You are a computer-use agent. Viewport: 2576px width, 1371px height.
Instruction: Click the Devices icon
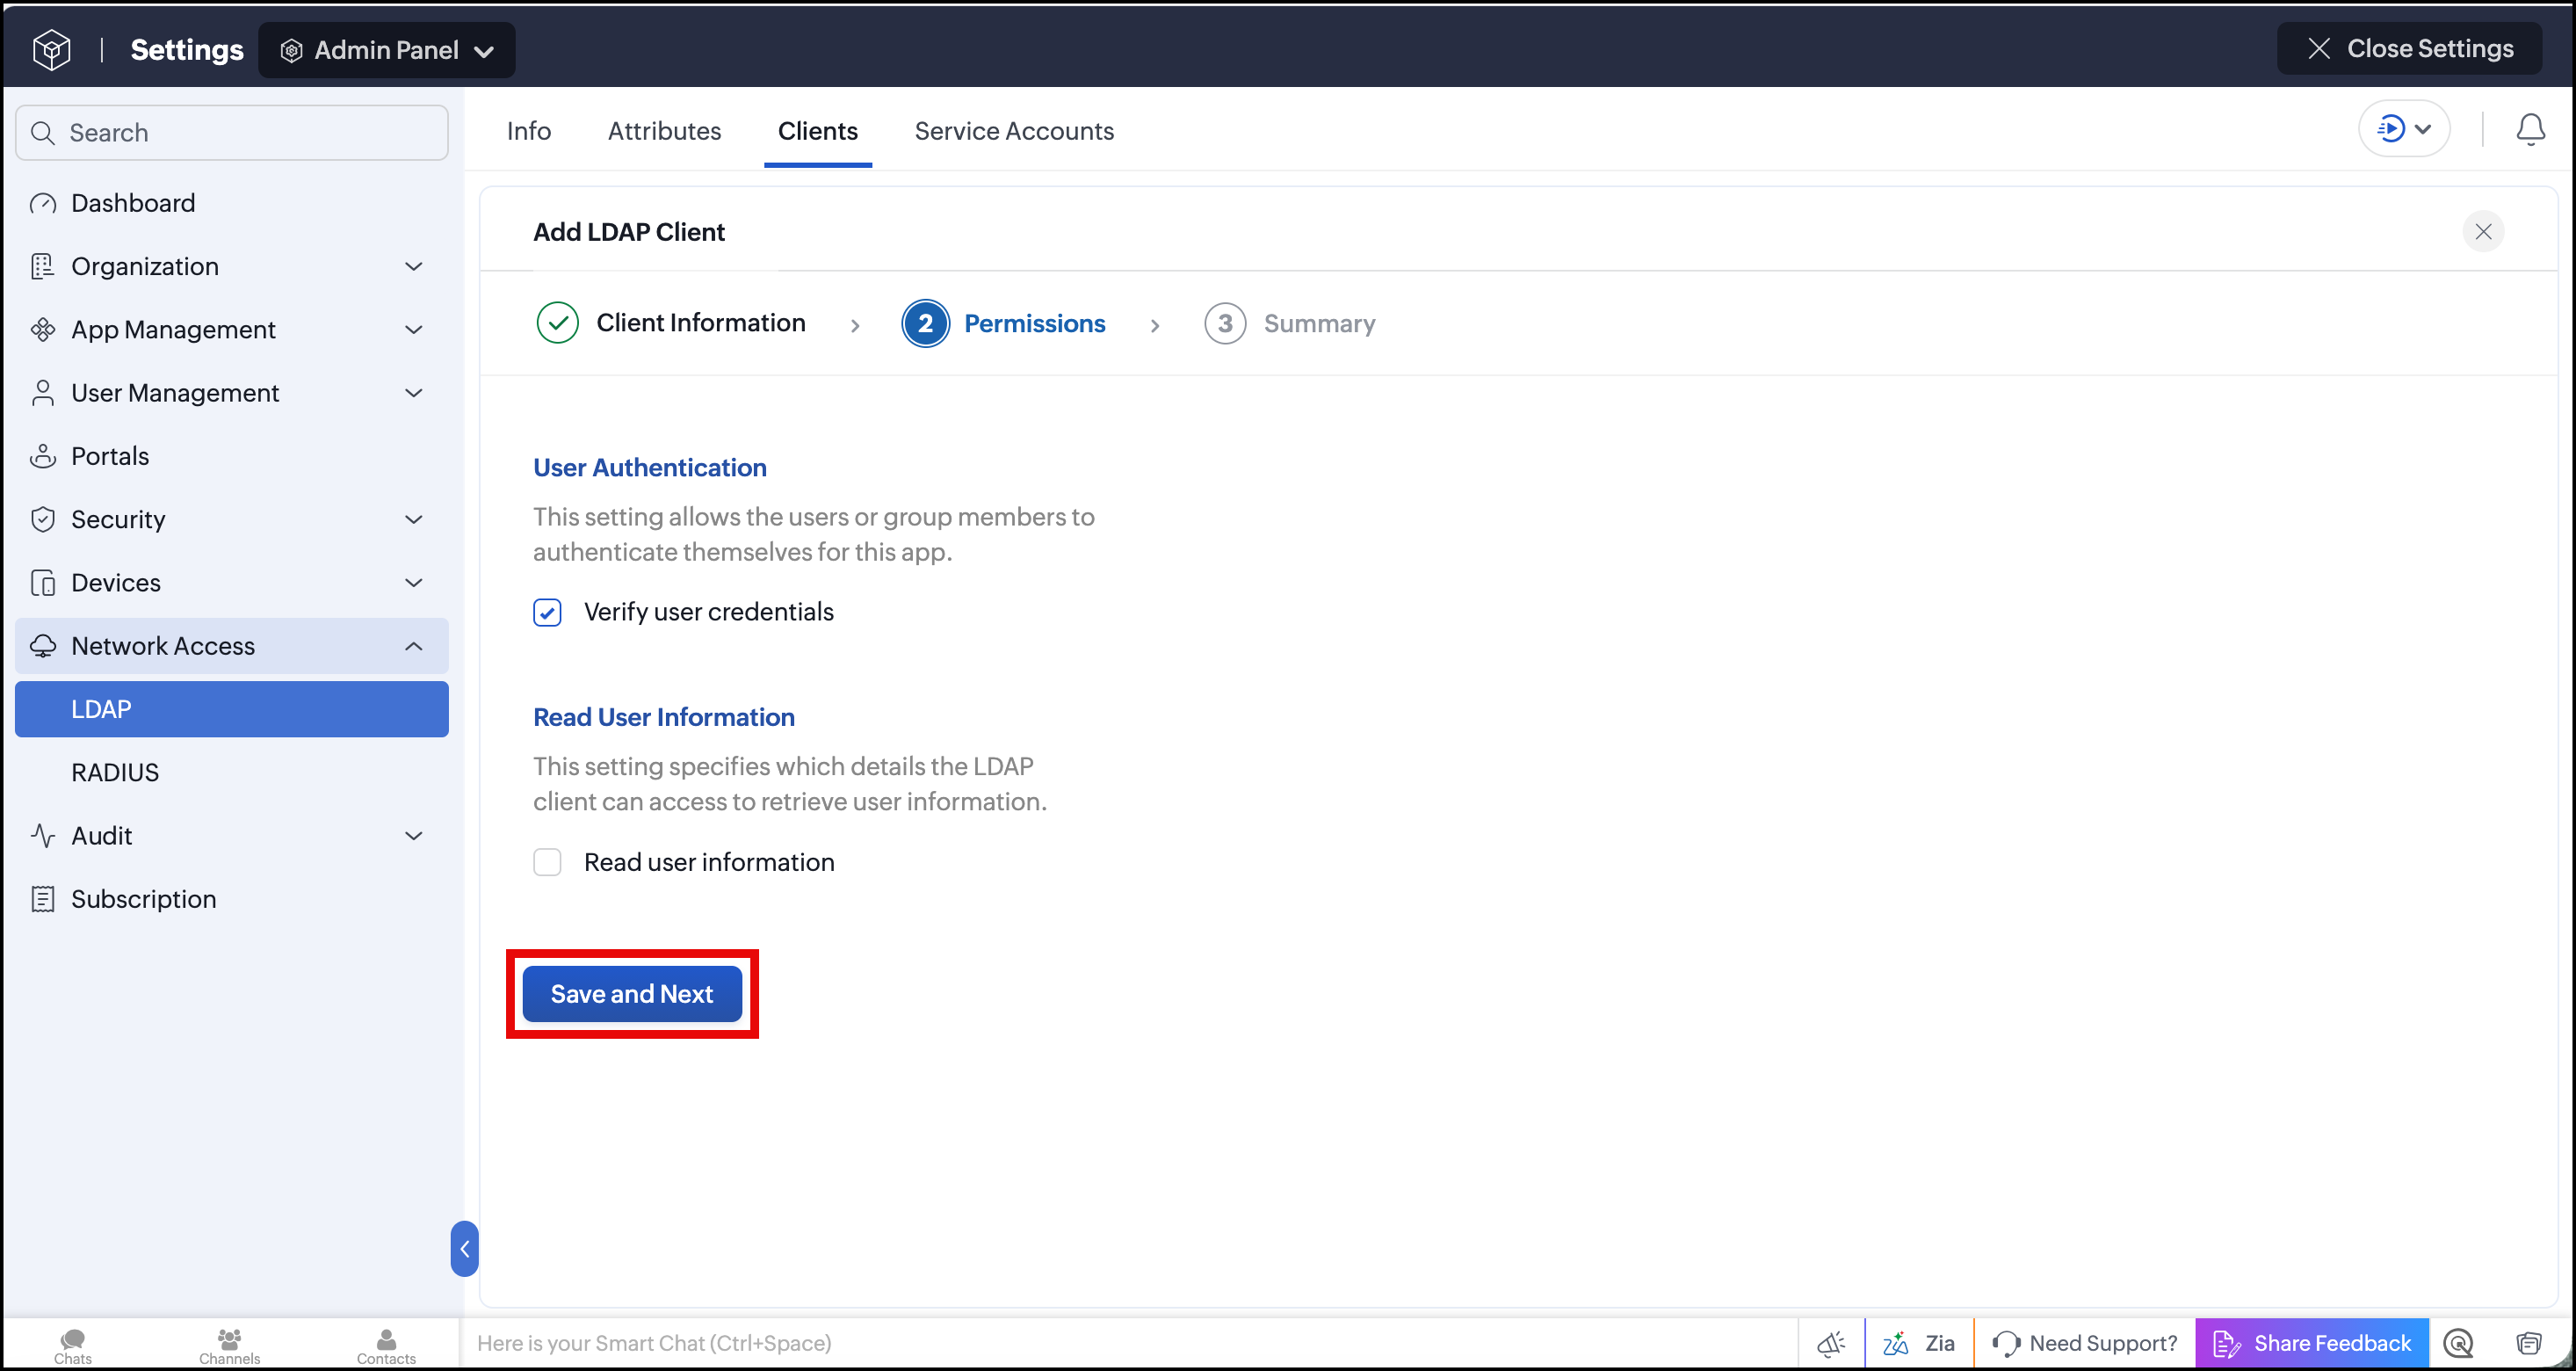43,583
